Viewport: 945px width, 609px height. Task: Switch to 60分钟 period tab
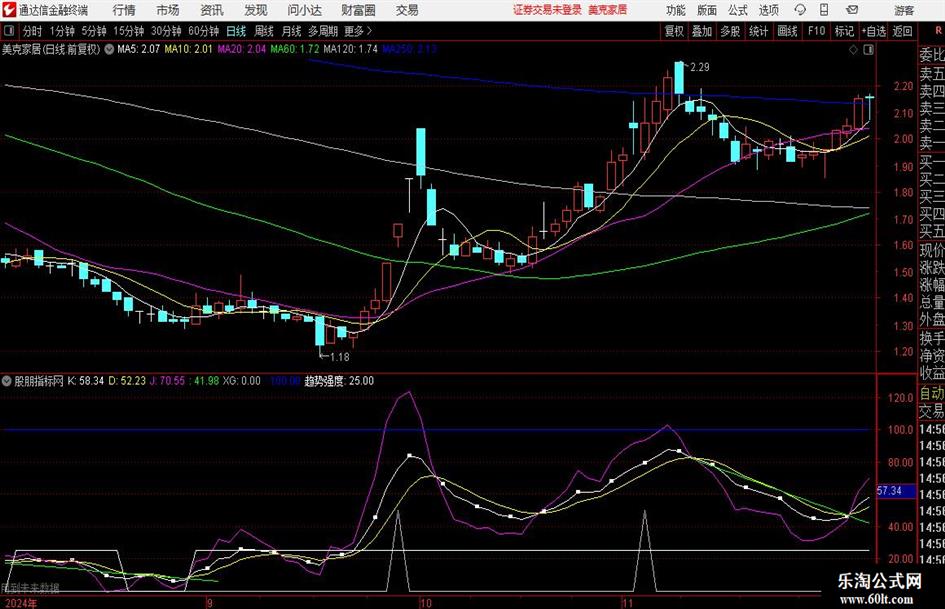(x=203, y=31)
